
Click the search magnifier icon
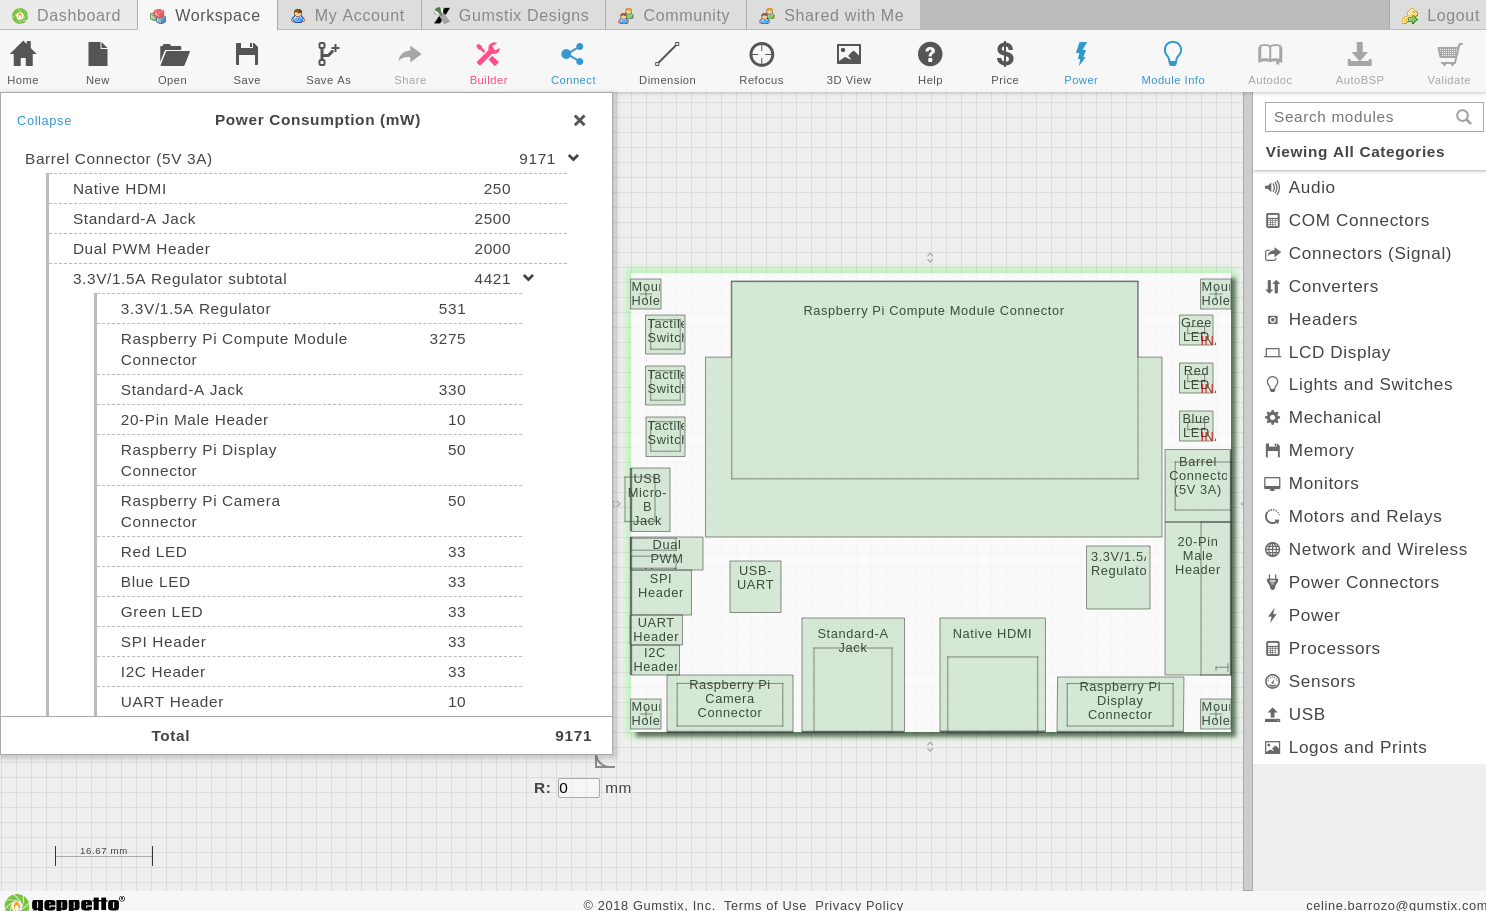click(1463, 117)
